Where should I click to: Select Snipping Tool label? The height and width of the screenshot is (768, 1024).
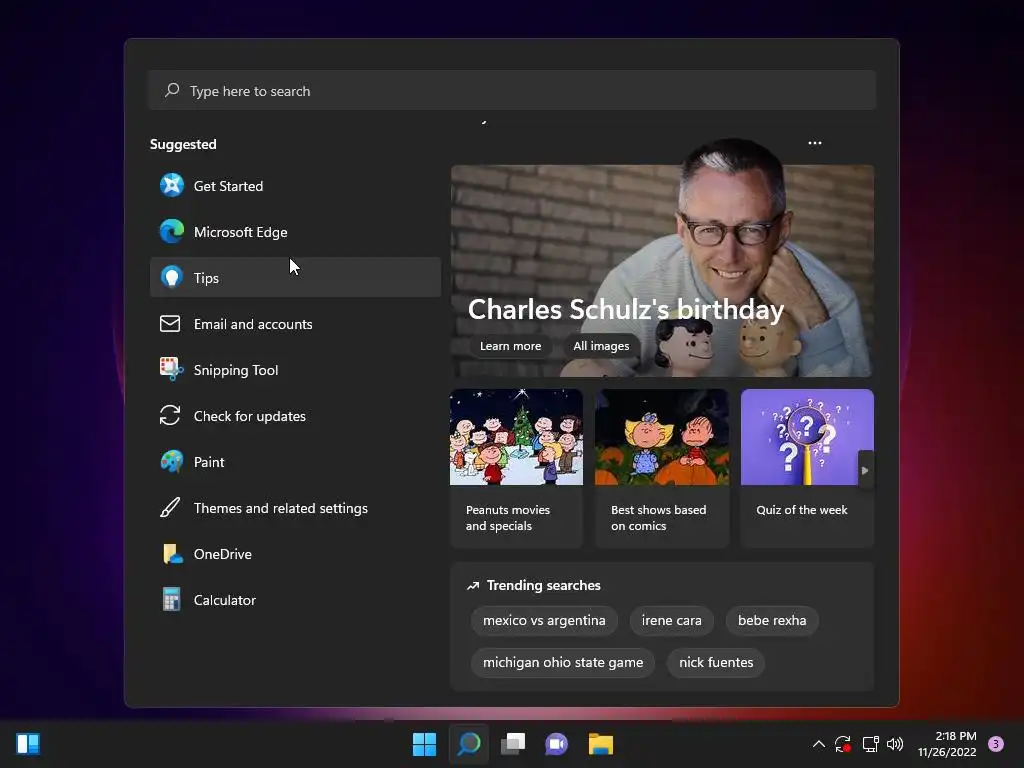click(236, 370)
